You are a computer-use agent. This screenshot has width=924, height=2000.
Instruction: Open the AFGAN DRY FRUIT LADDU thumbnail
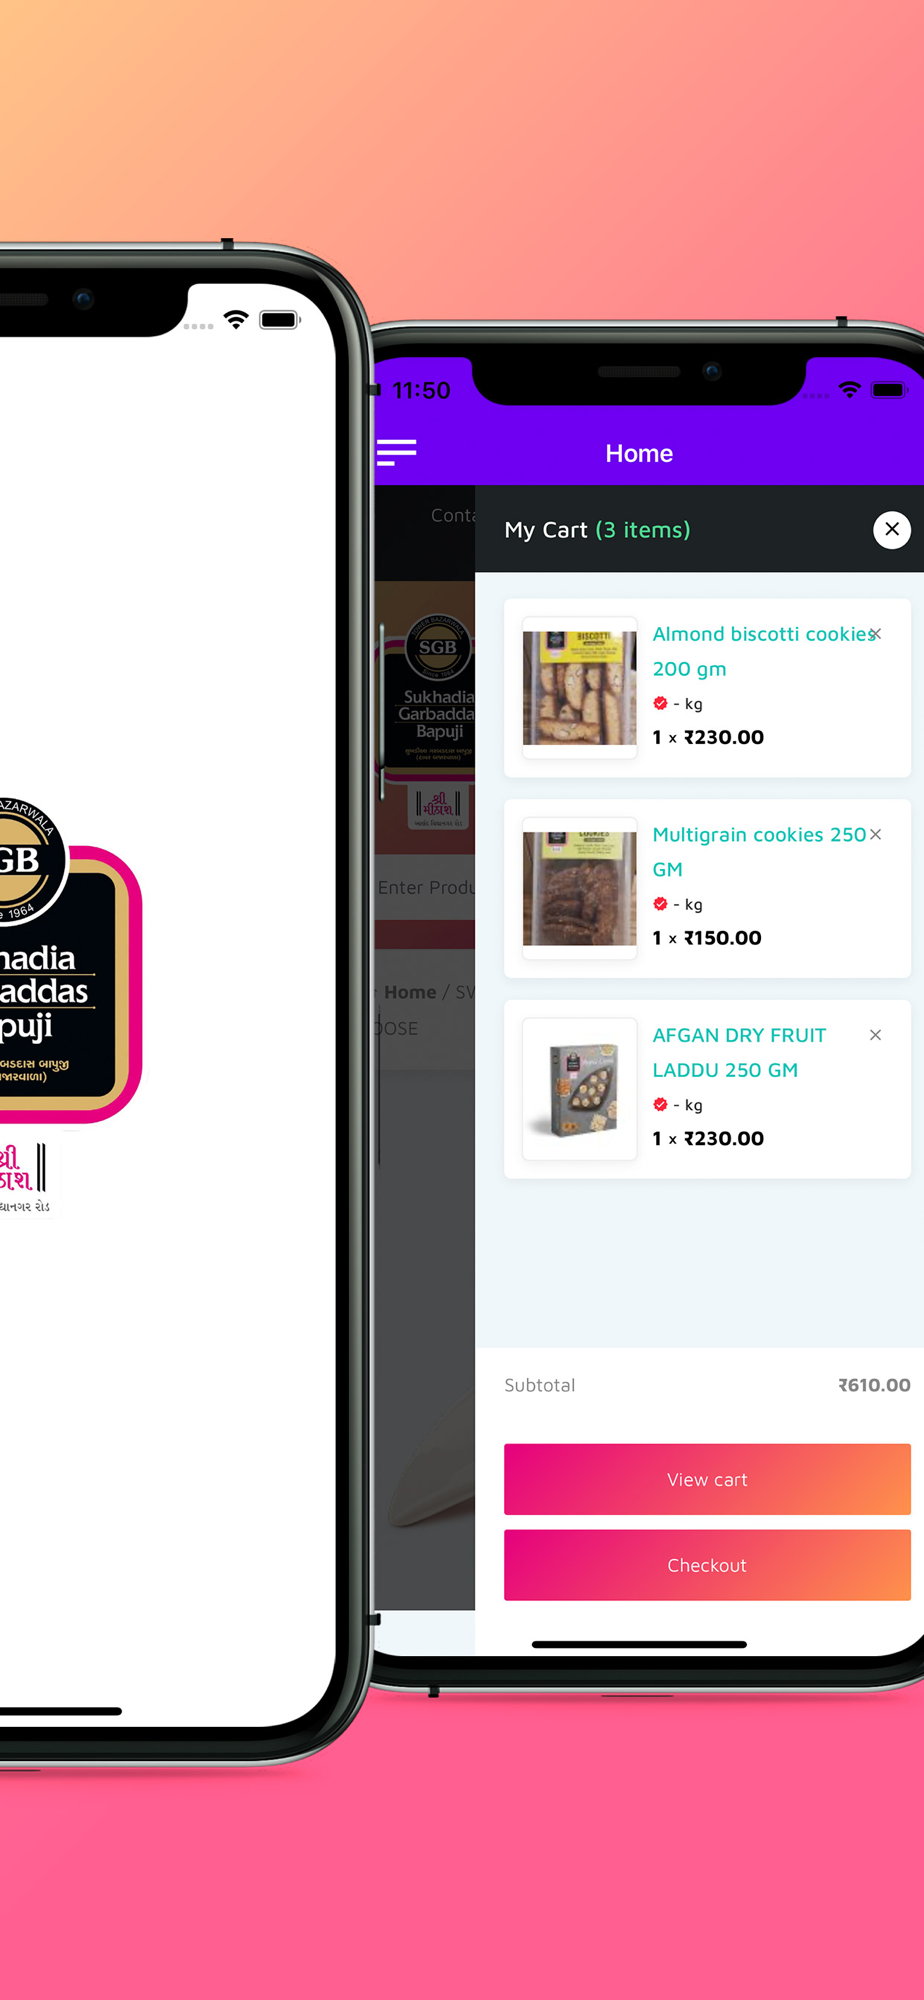[x=580, y=1089]
